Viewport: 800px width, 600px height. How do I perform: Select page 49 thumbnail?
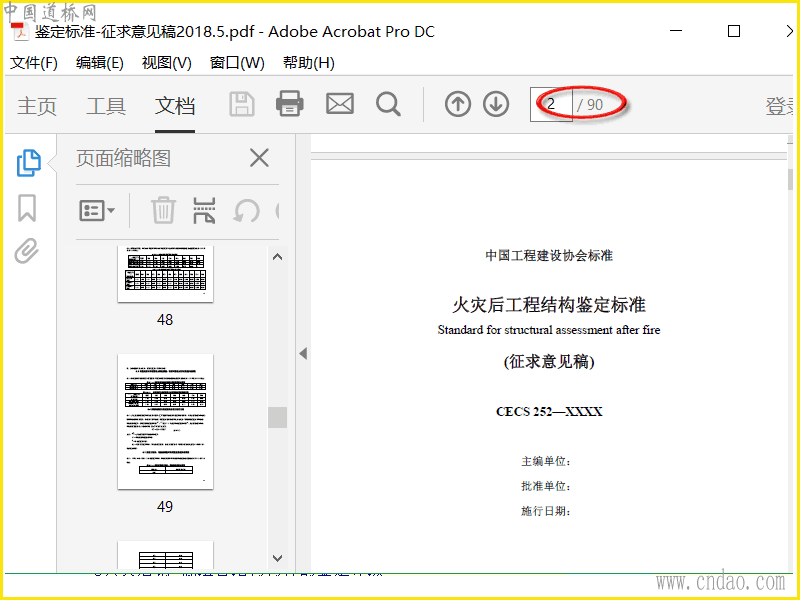[x=165, y=421]
